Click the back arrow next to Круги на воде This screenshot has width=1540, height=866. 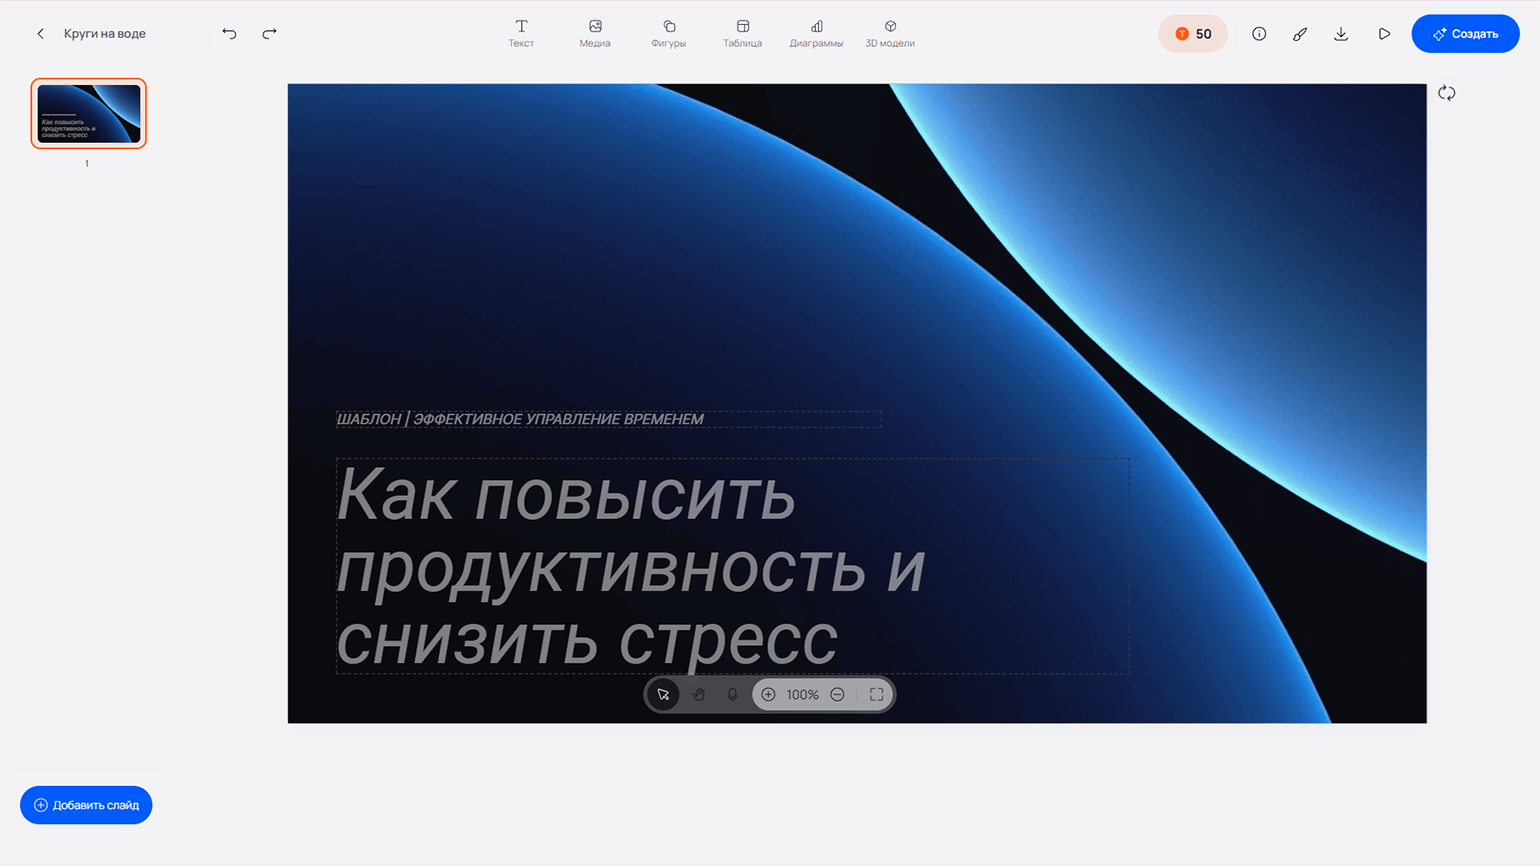[x=41, y=34]
